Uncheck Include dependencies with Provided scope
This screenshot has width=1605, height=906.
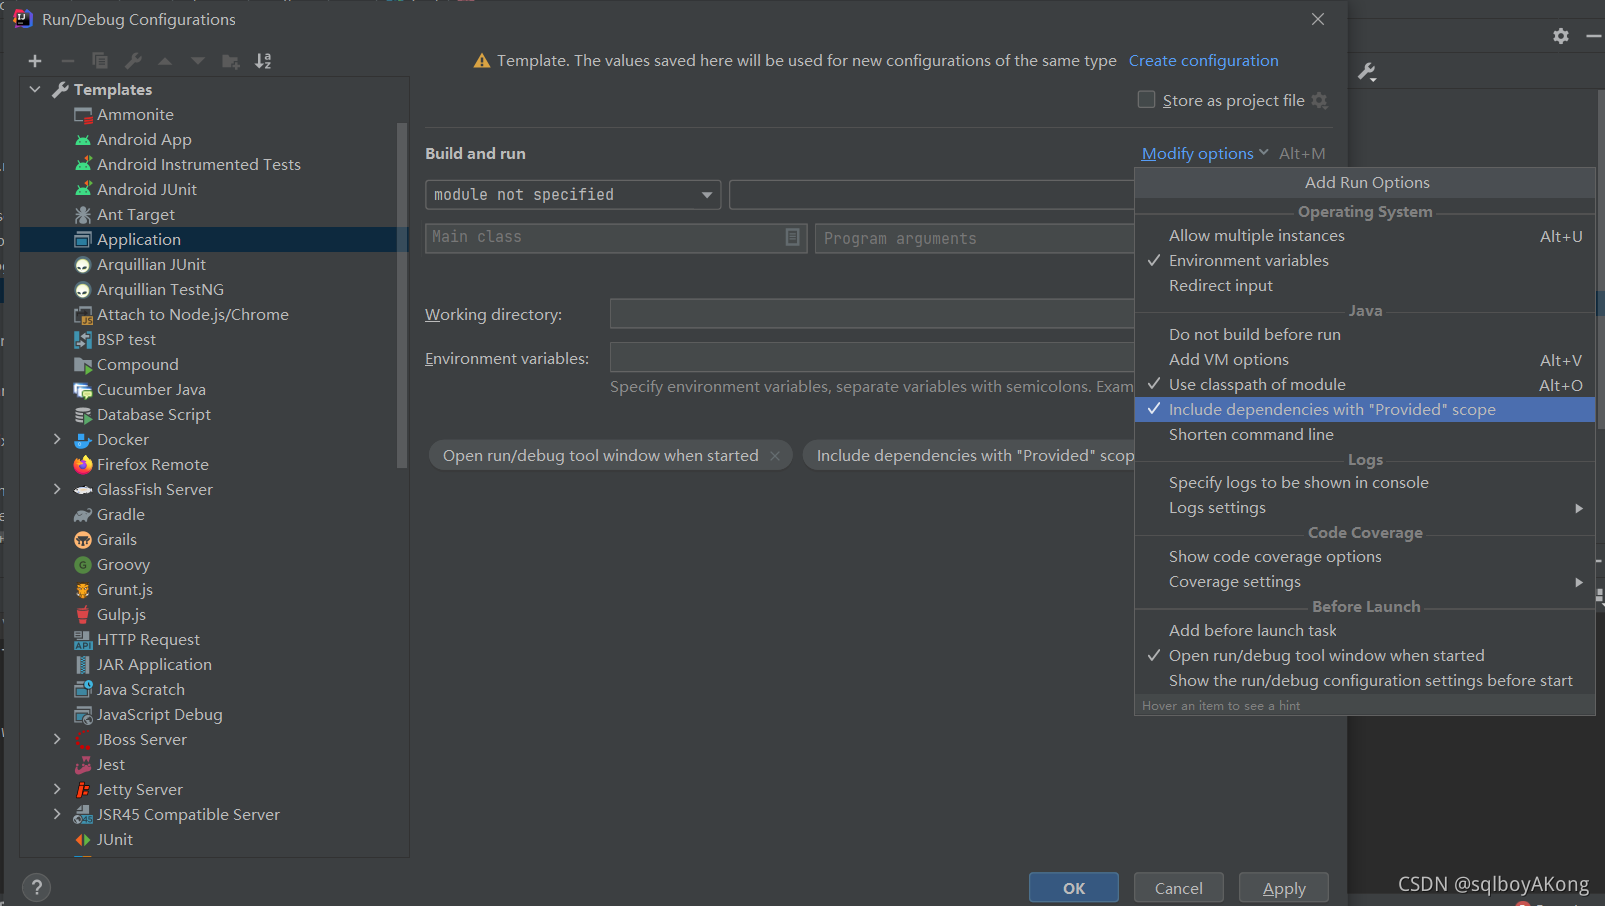click(1364, 410)
